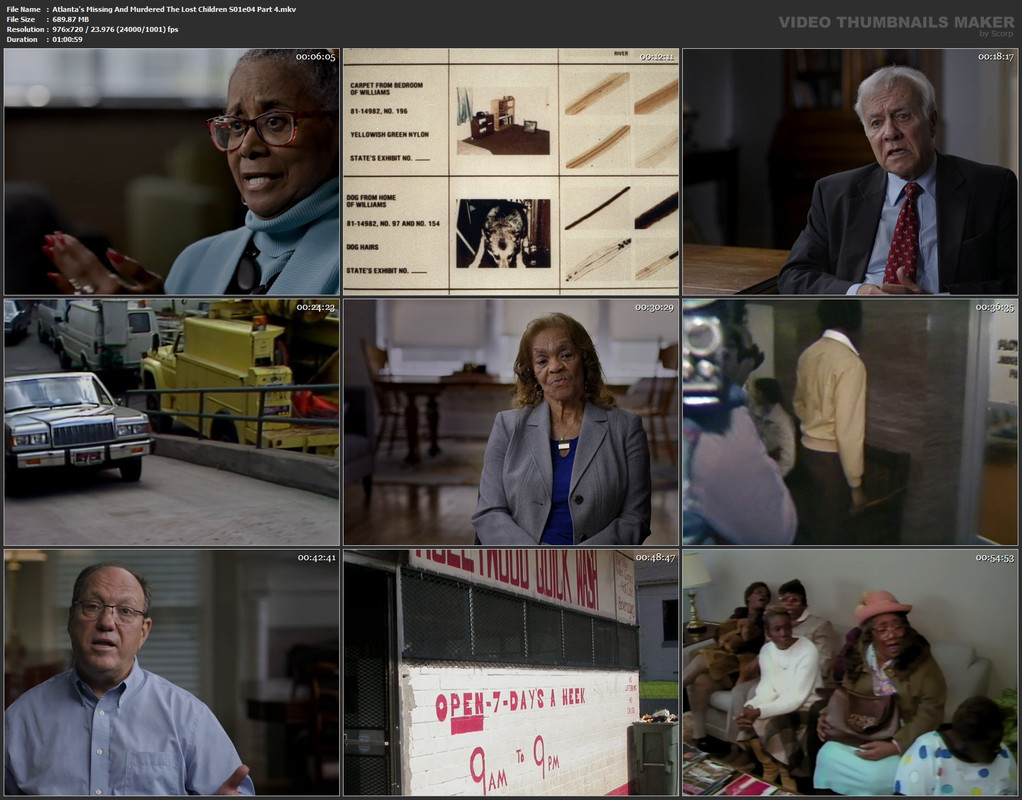Click the duration value 01:00:59
The width and height of the screenshot is (1022, 800).
coord(67,39)
